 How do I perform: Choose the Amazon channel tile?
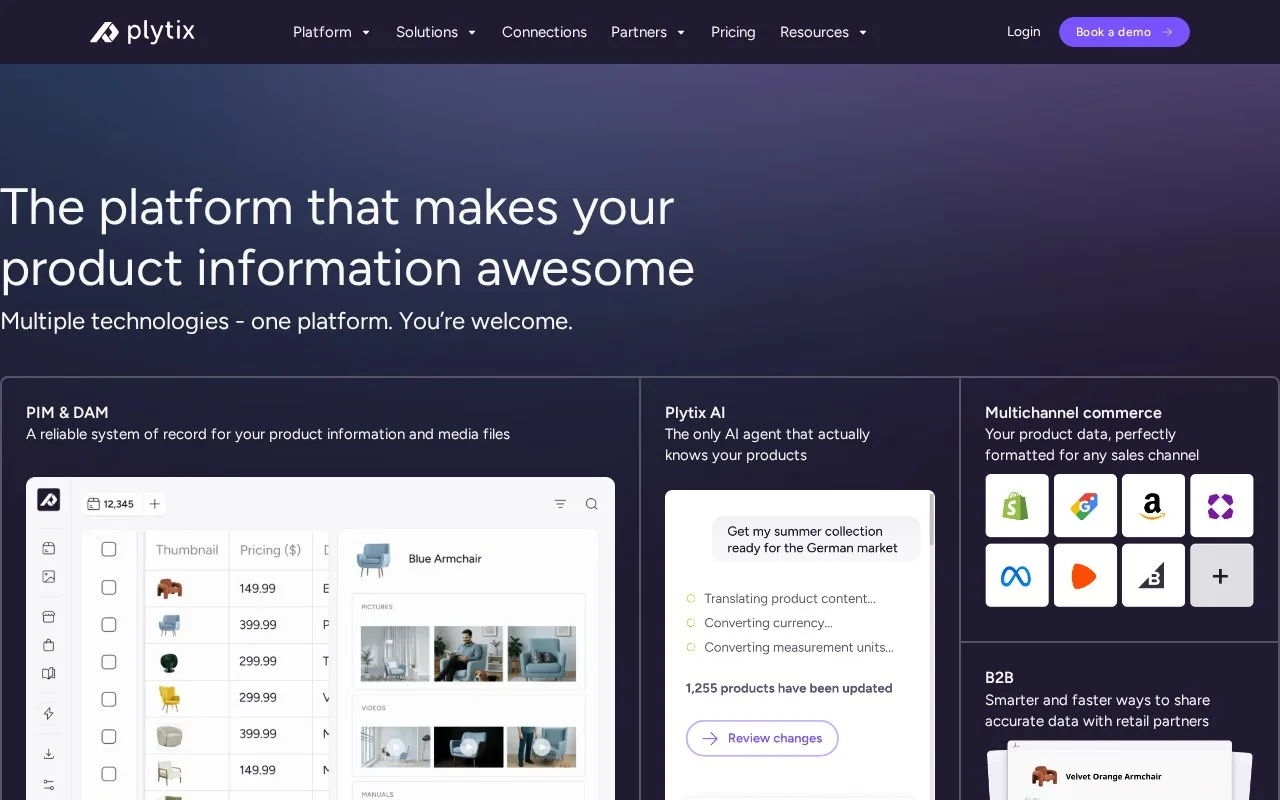1153,506
